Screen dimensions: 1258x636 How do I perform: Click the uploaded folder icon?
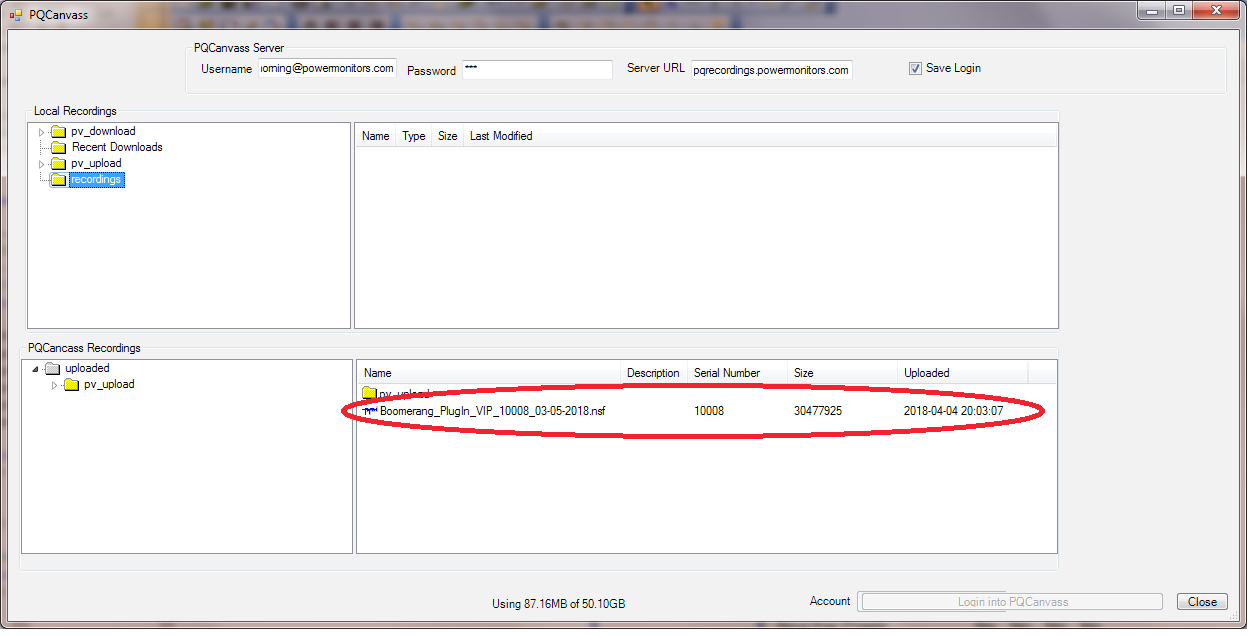[53, 369]
